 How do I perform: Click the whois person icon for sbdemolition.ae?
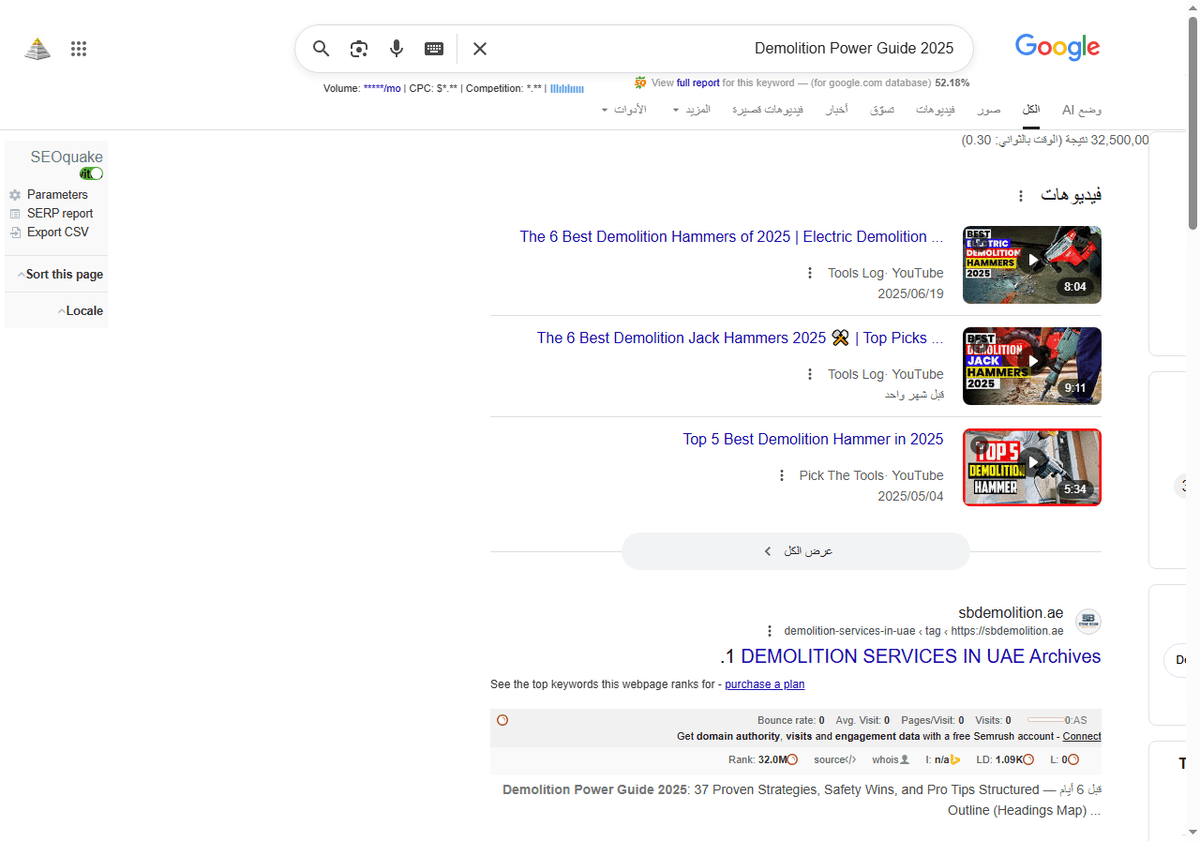(905, 759)
